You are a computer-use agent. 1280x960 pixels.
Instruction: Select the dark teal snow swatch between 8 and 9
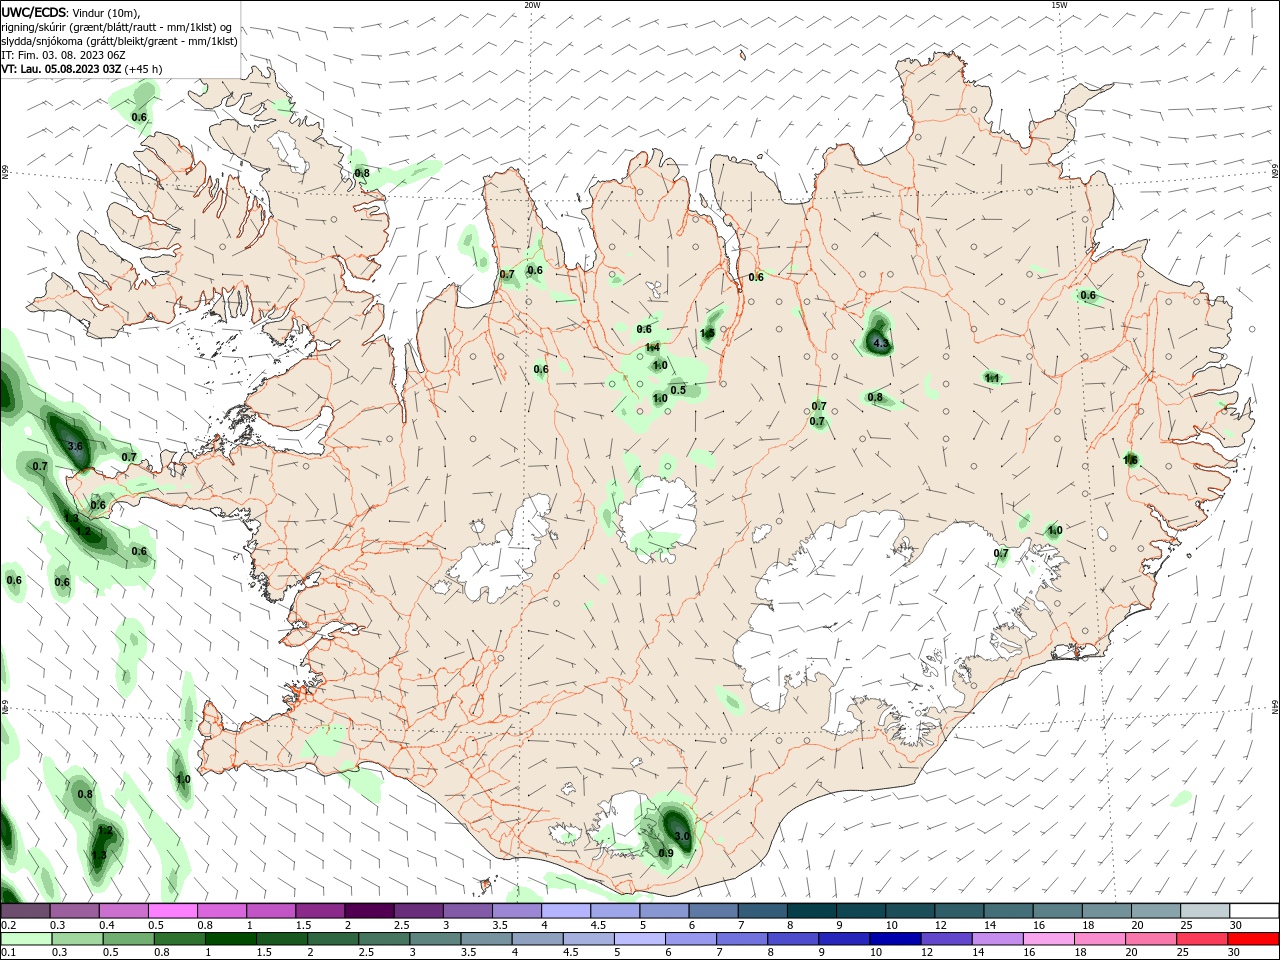coord(810,911)
